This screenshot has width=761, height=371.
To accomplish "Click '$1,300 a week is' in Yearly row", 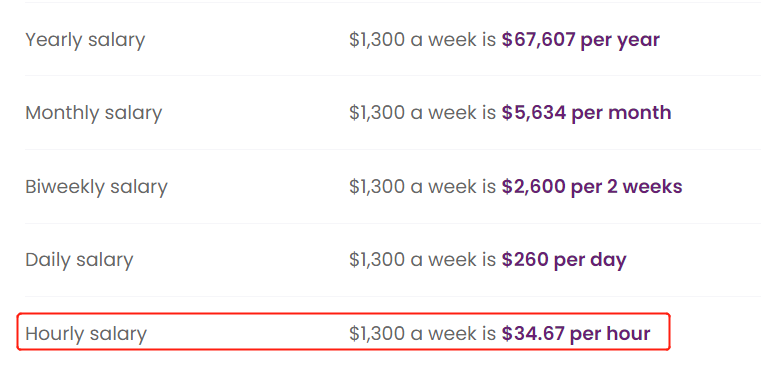I will coord(423,40).
